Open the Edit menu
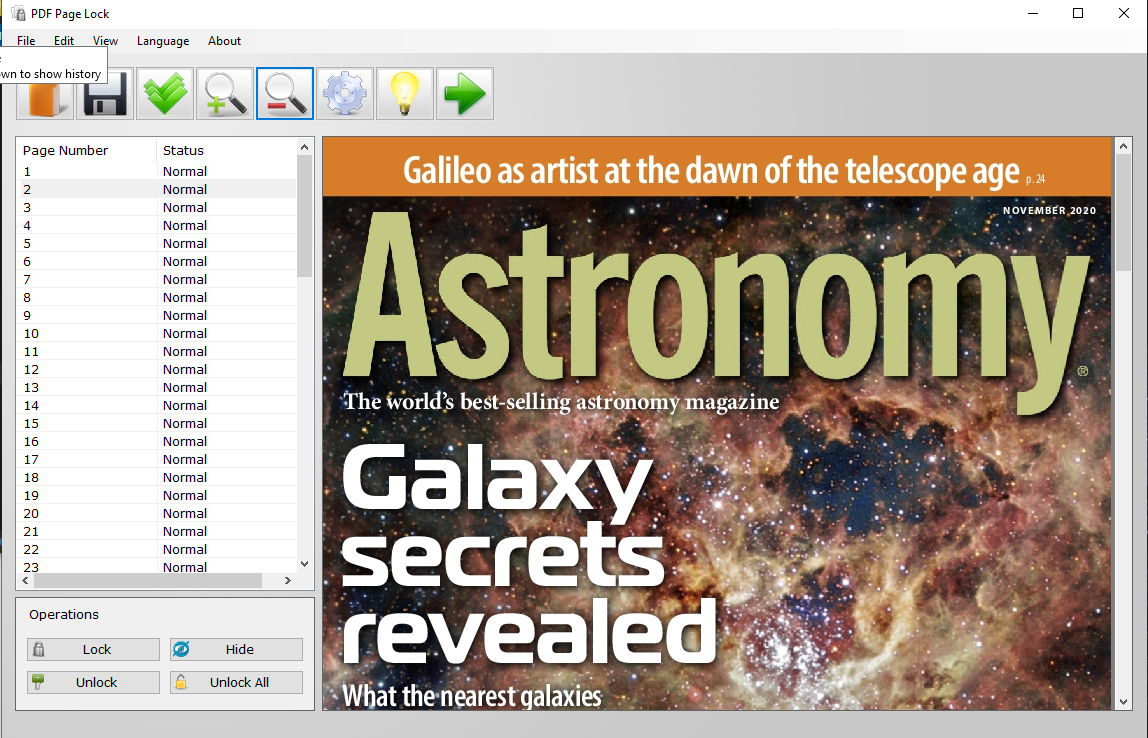Screen dimensions: 1148x738 (x=64, y=41)
